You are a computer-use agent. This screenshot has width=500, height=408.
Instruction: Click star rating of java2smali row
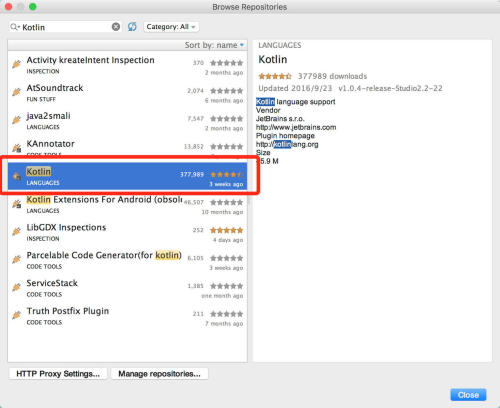(227, 119)
